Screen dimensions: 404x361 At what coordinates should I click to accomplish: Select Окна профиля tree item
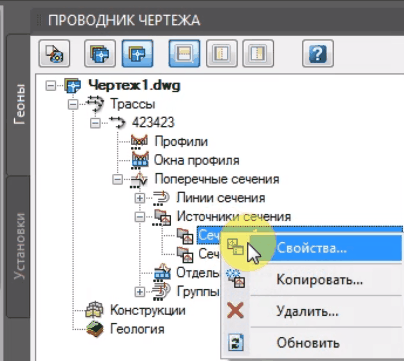[197, 160]
